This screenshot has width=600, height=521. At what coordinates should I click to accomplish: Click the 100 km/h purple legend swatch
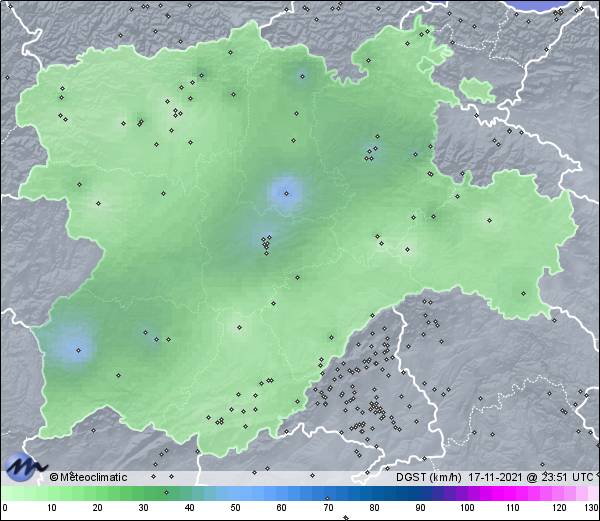(466, 493)
